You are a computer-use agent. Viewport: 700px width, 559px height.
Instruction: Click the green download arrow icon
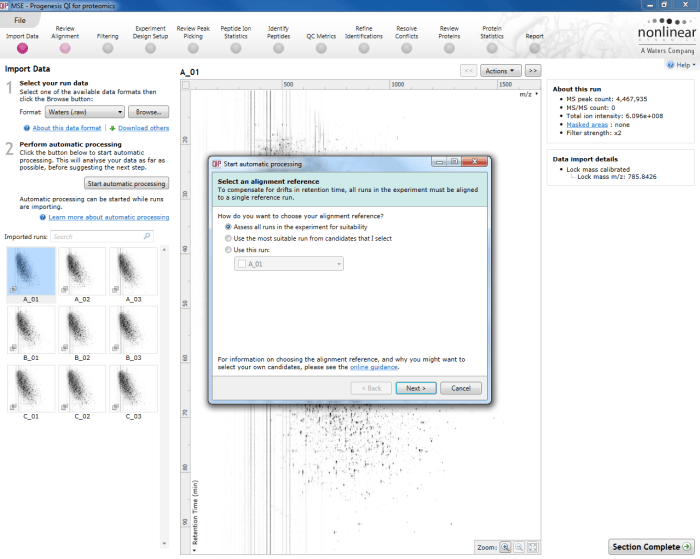(x=112, y=128)
